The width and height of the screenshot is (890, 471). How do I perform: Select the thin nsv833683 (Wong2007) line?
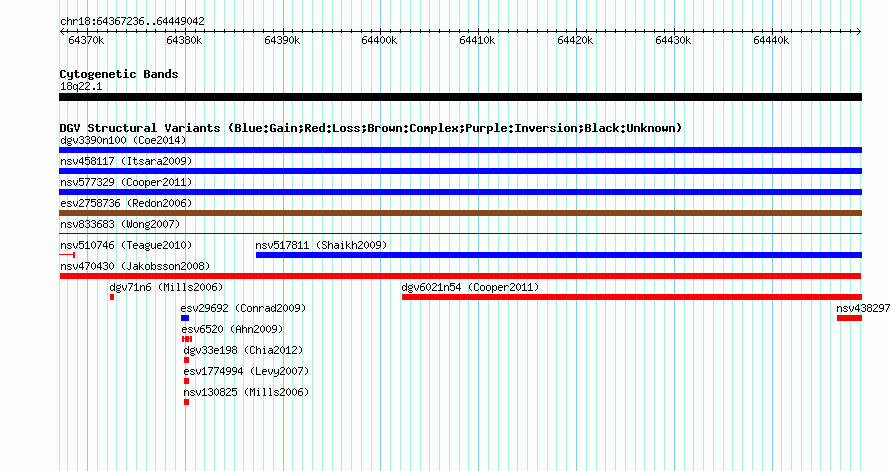coord(460,234)
